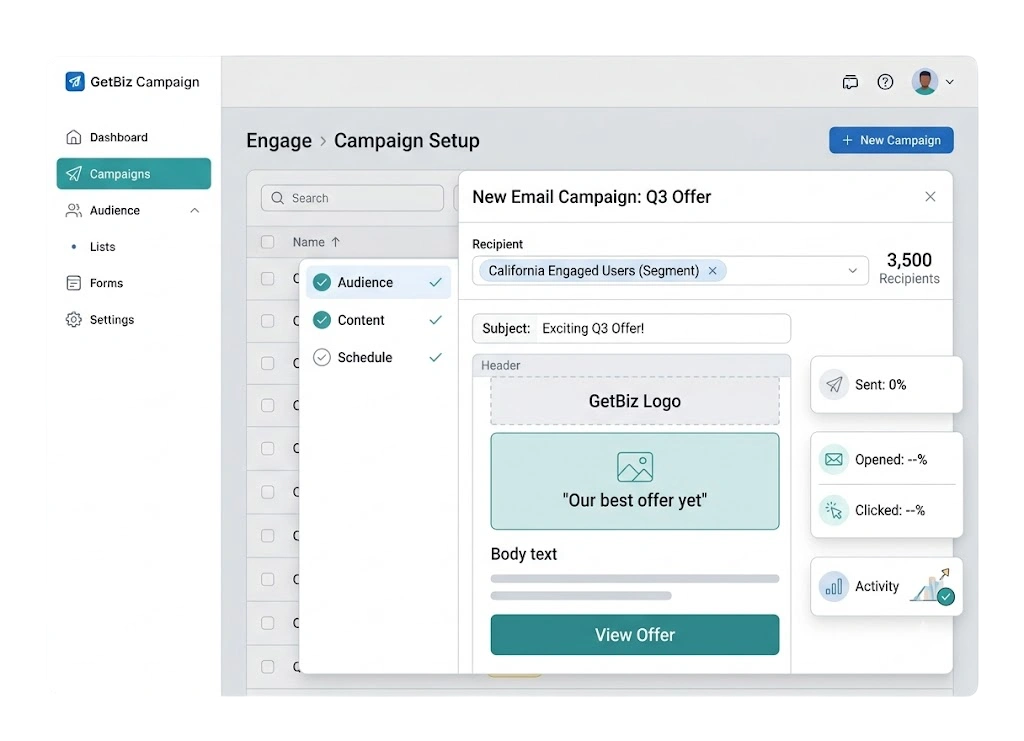Focus the campaign Search field
Image resolution: width=1024 pixels, height=741 pixels.
pos(352,198)
